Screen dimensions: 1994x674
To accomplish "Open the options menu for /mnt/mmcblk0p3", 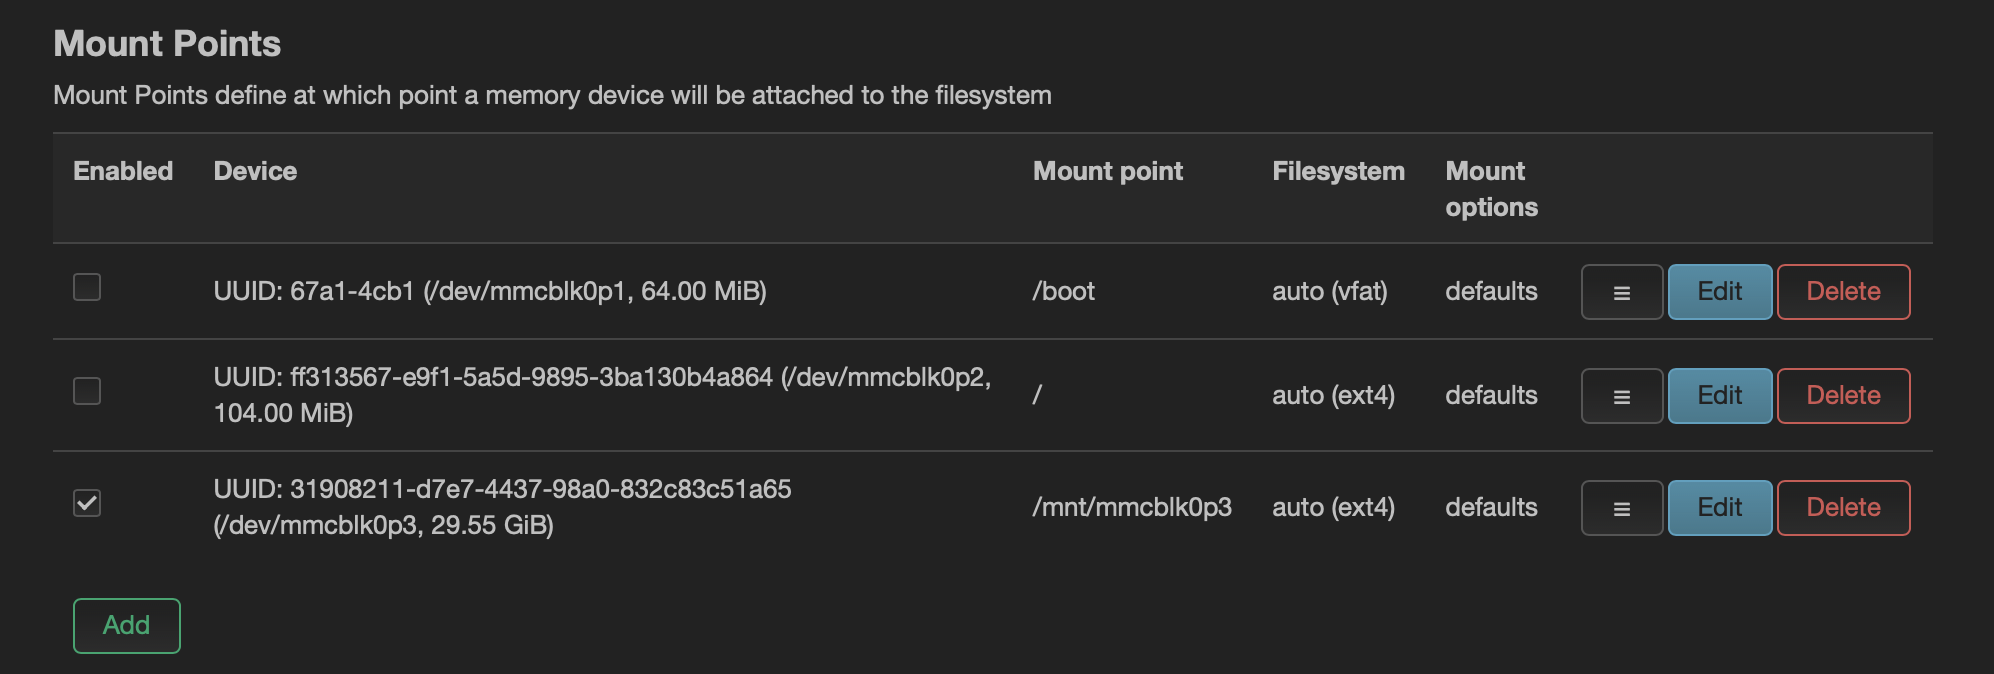I will [1621, 507].
